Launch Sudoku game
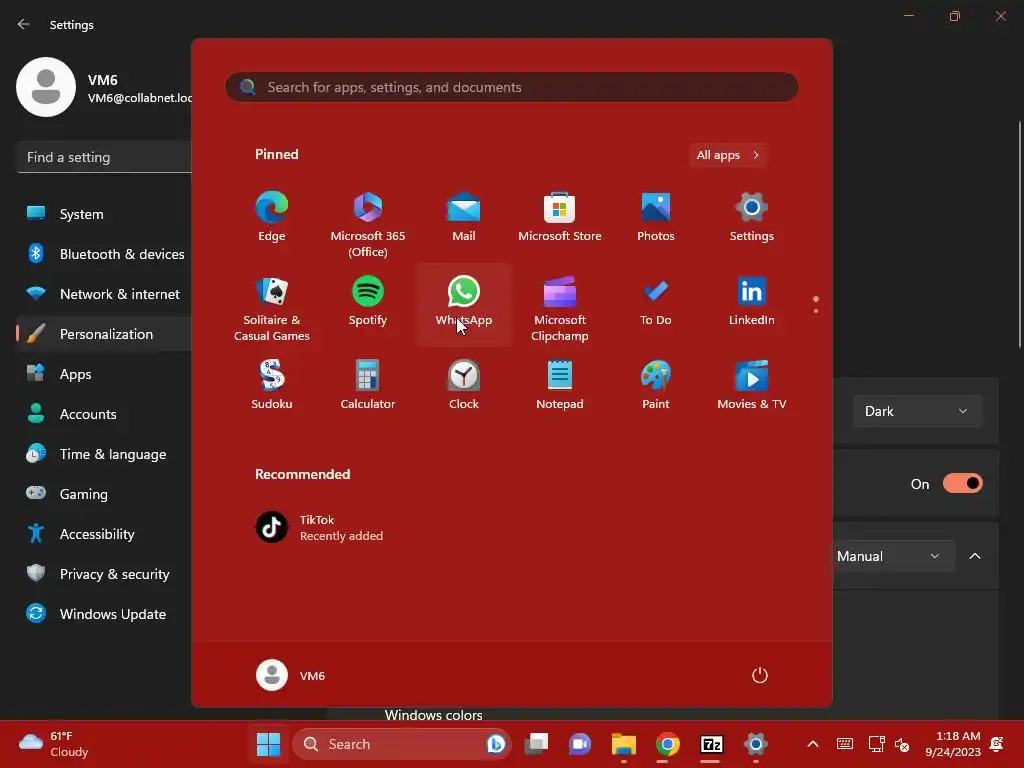The image size is (1024, 768). [272, 386]
